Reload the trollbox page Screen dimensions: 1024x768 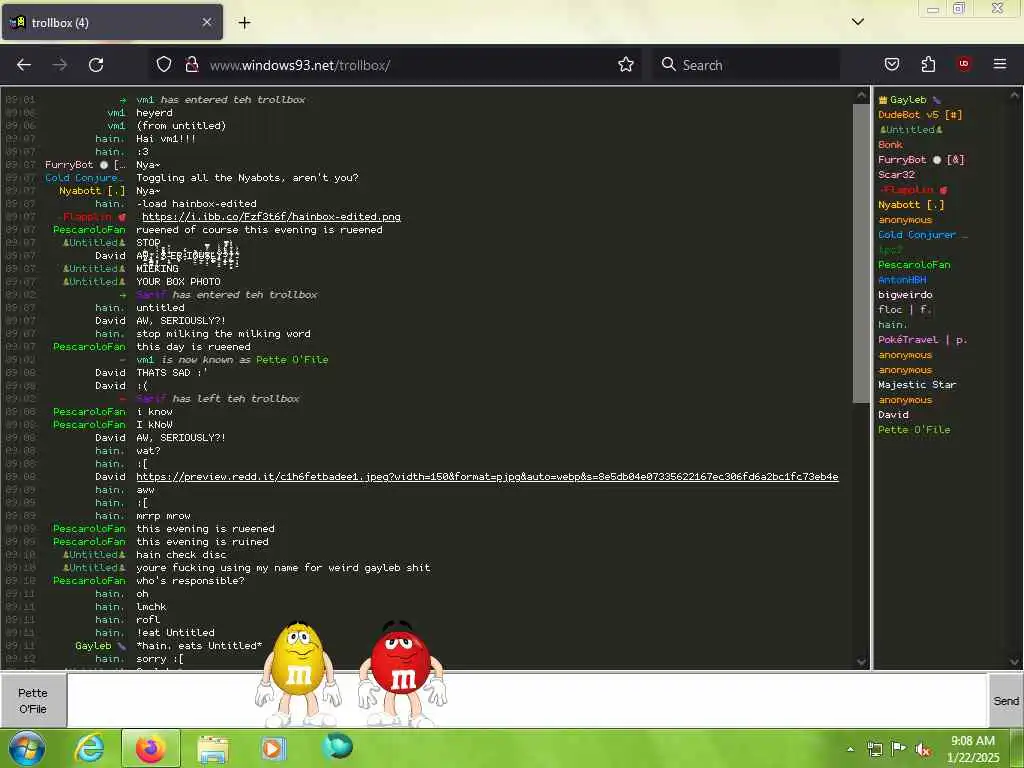tap(96, 65)
